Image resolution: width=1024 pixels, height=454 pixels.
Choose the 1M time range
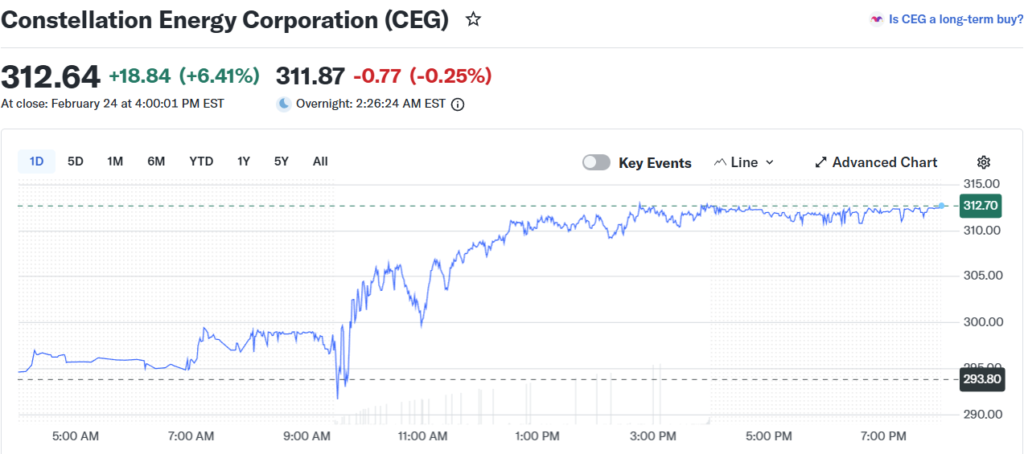tap(115, 161)
